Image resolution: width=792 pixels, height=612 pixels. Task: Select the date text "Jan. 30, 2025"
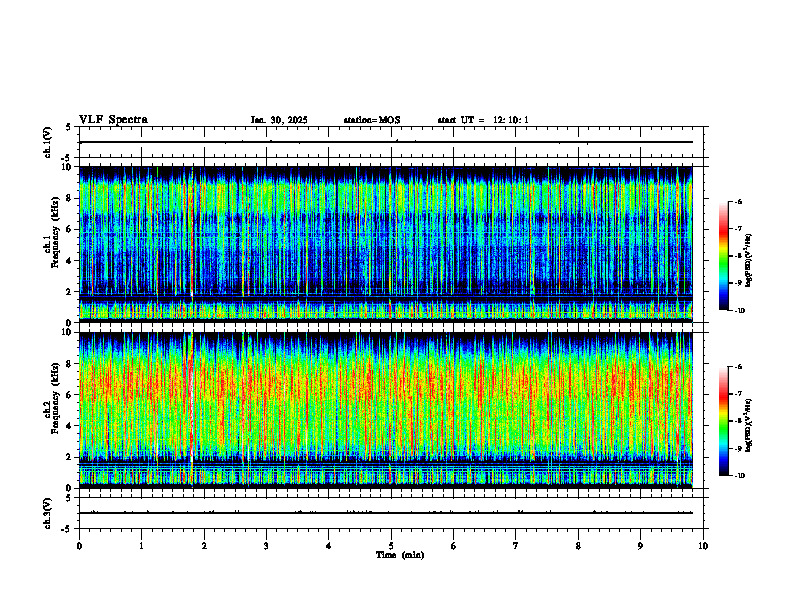coord(279,120)
